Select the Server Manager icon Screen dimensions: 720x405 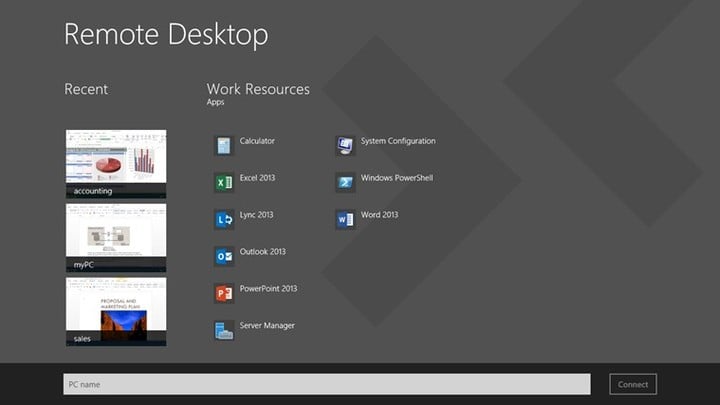pos(224,330)
